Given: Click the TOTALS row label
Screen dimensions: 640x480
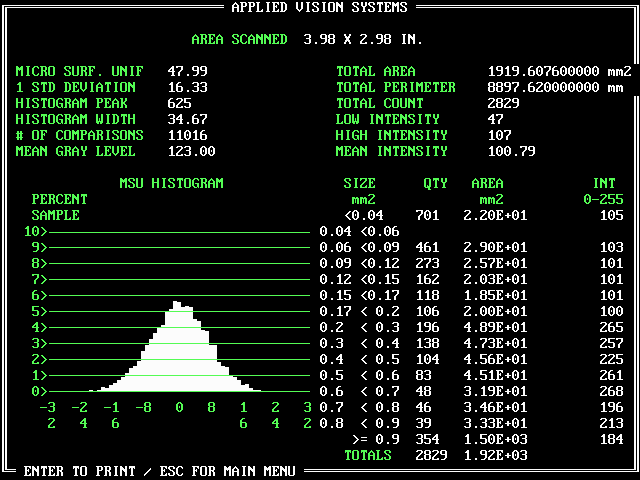Looking at the screenshot, I should [368, 455].
